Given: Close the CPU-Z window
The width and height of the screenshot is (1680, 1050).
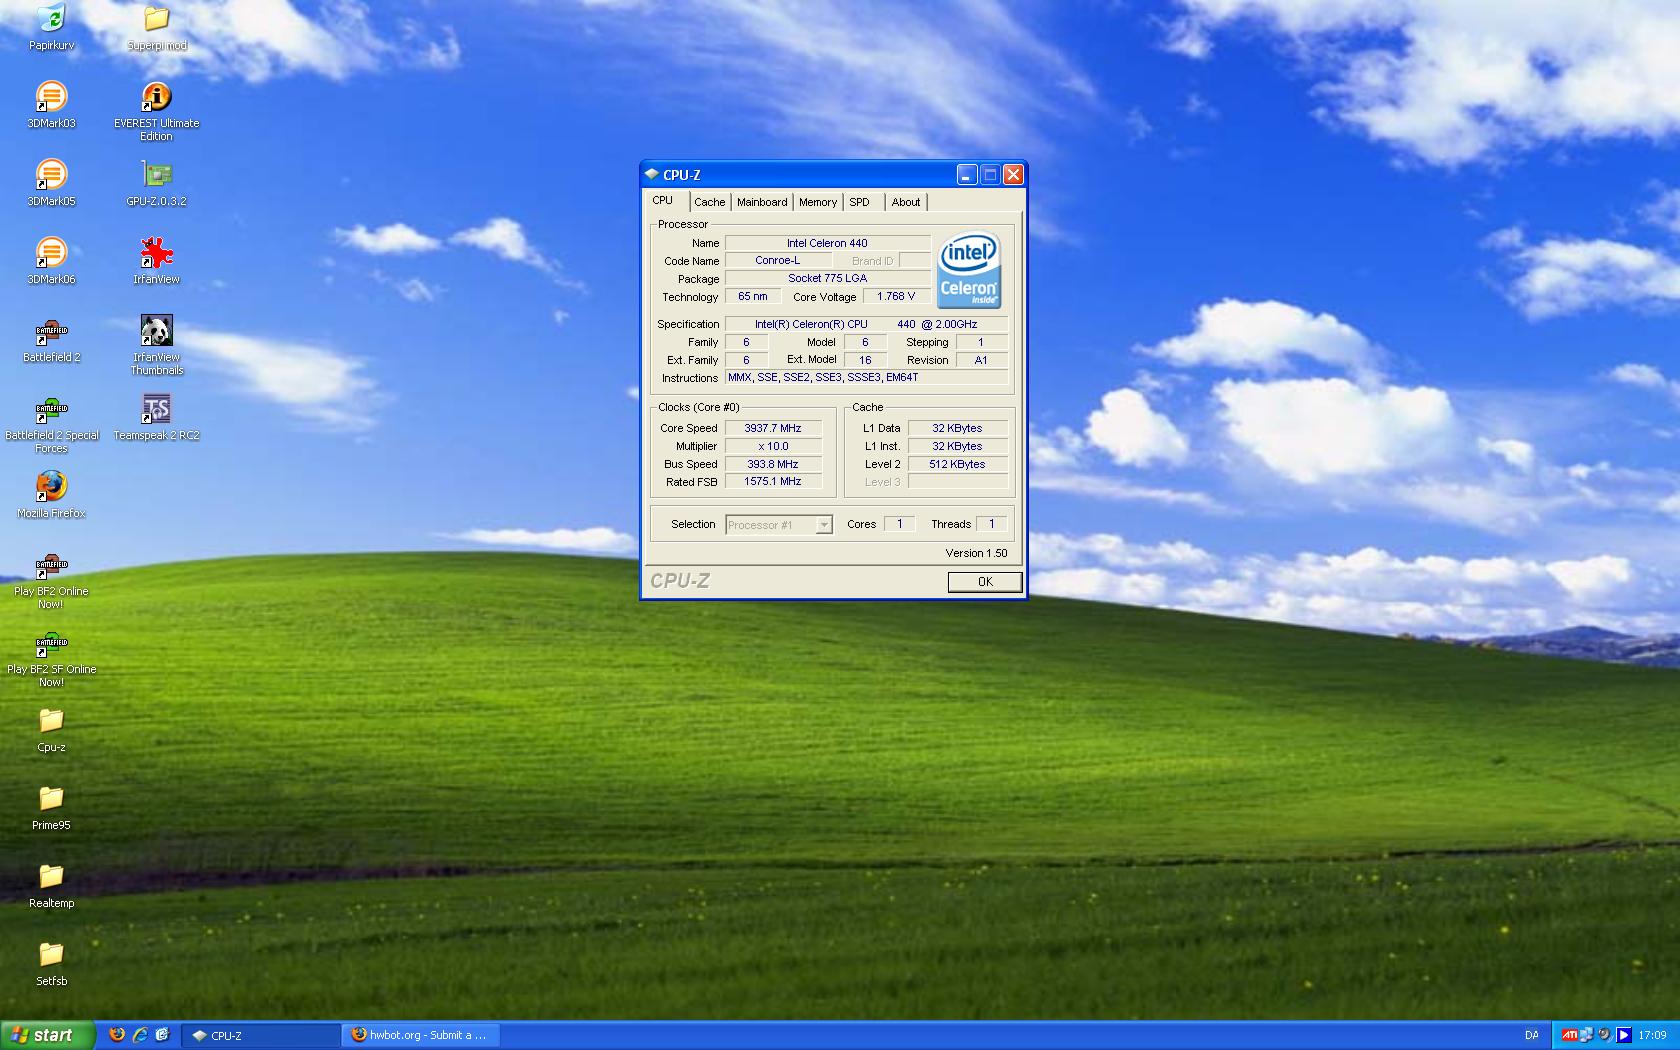Looking at the screenshot, I should pos(1013,175).
